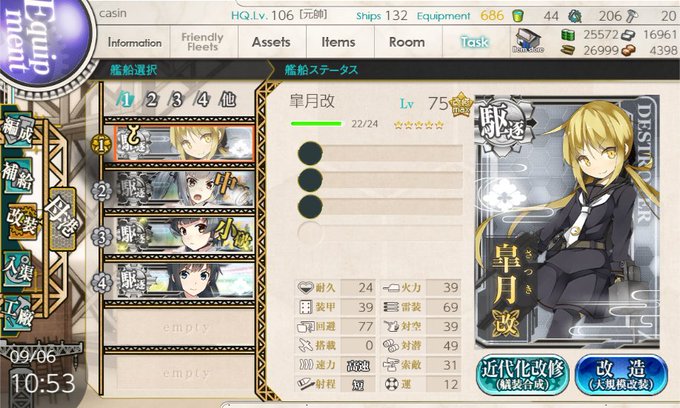Switch to fleet number 2 tab
This screenshot has height=408, width=680.
tap(151, 100)
